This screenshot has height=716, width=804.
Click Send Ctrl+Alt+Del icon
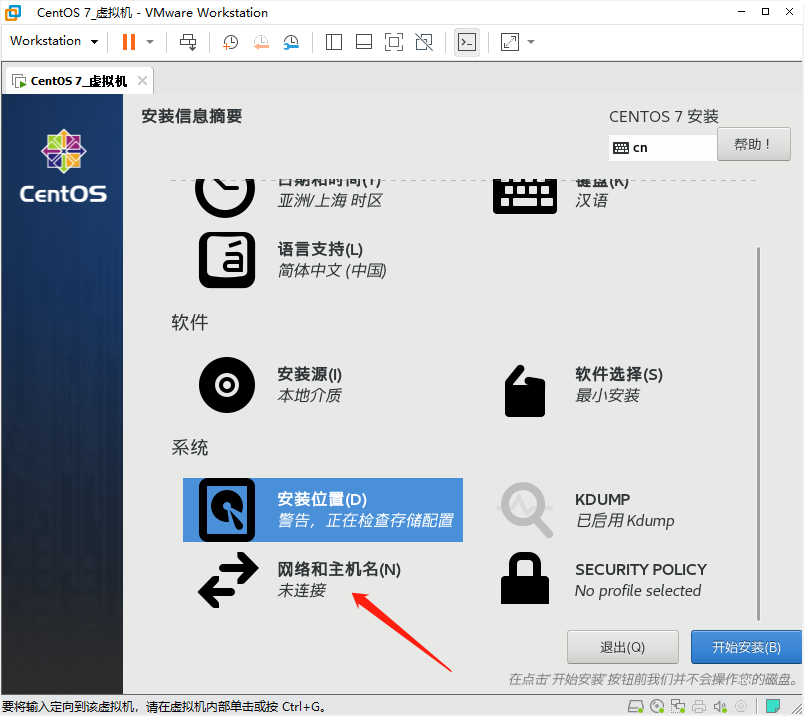click(188, 42)
